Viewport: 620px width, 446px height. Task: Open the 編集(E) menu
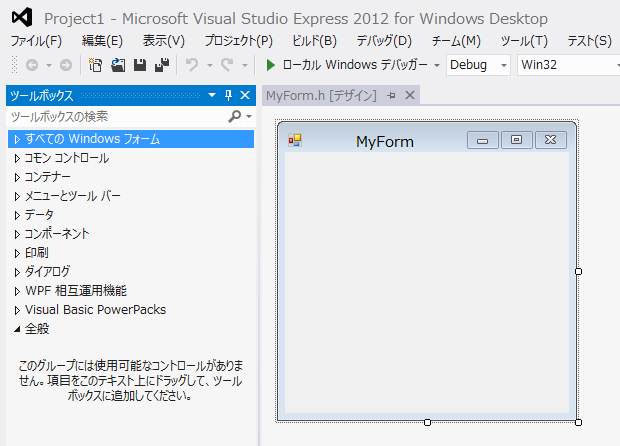click(102, 41)
